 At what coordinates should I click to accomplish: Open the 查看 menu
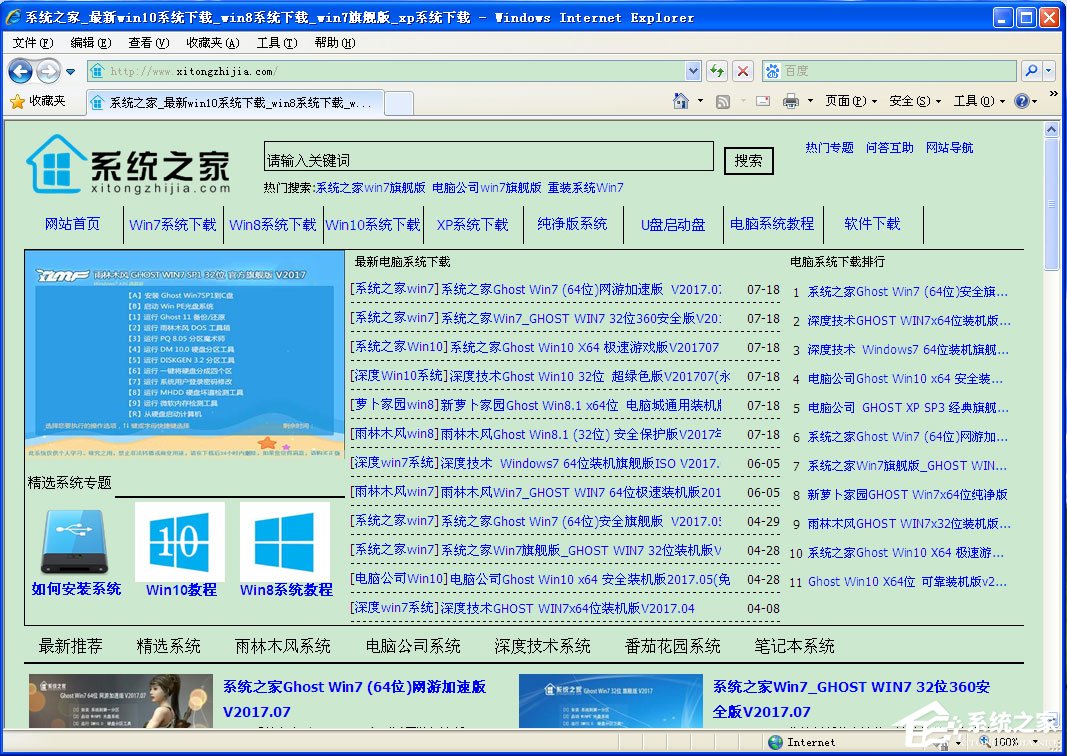pos(146,43)
